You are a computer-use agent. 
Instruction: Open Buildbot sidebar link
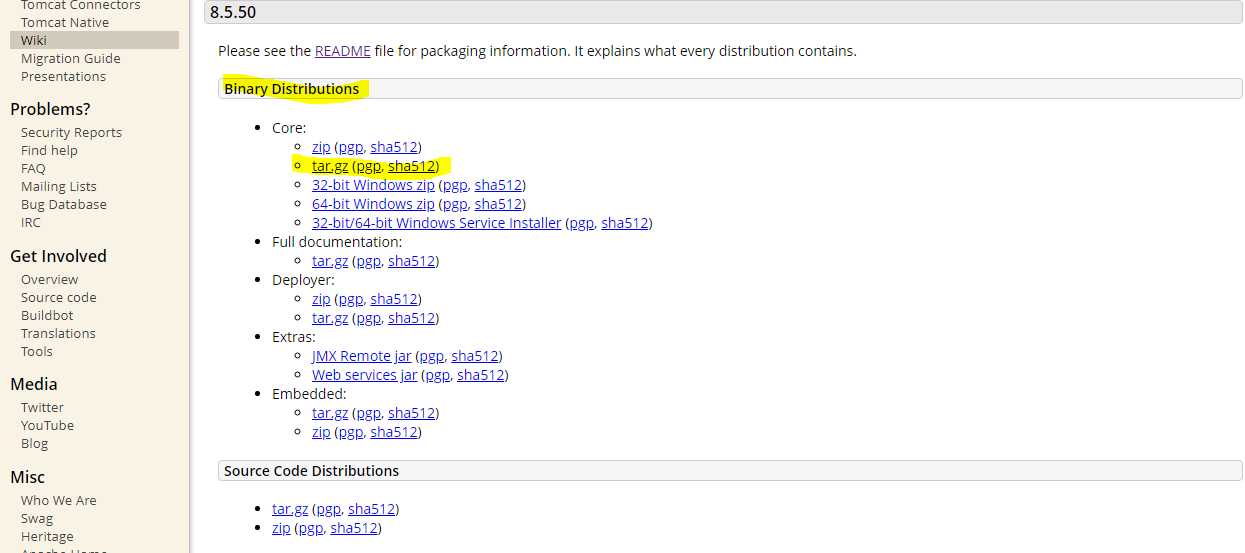47,315
